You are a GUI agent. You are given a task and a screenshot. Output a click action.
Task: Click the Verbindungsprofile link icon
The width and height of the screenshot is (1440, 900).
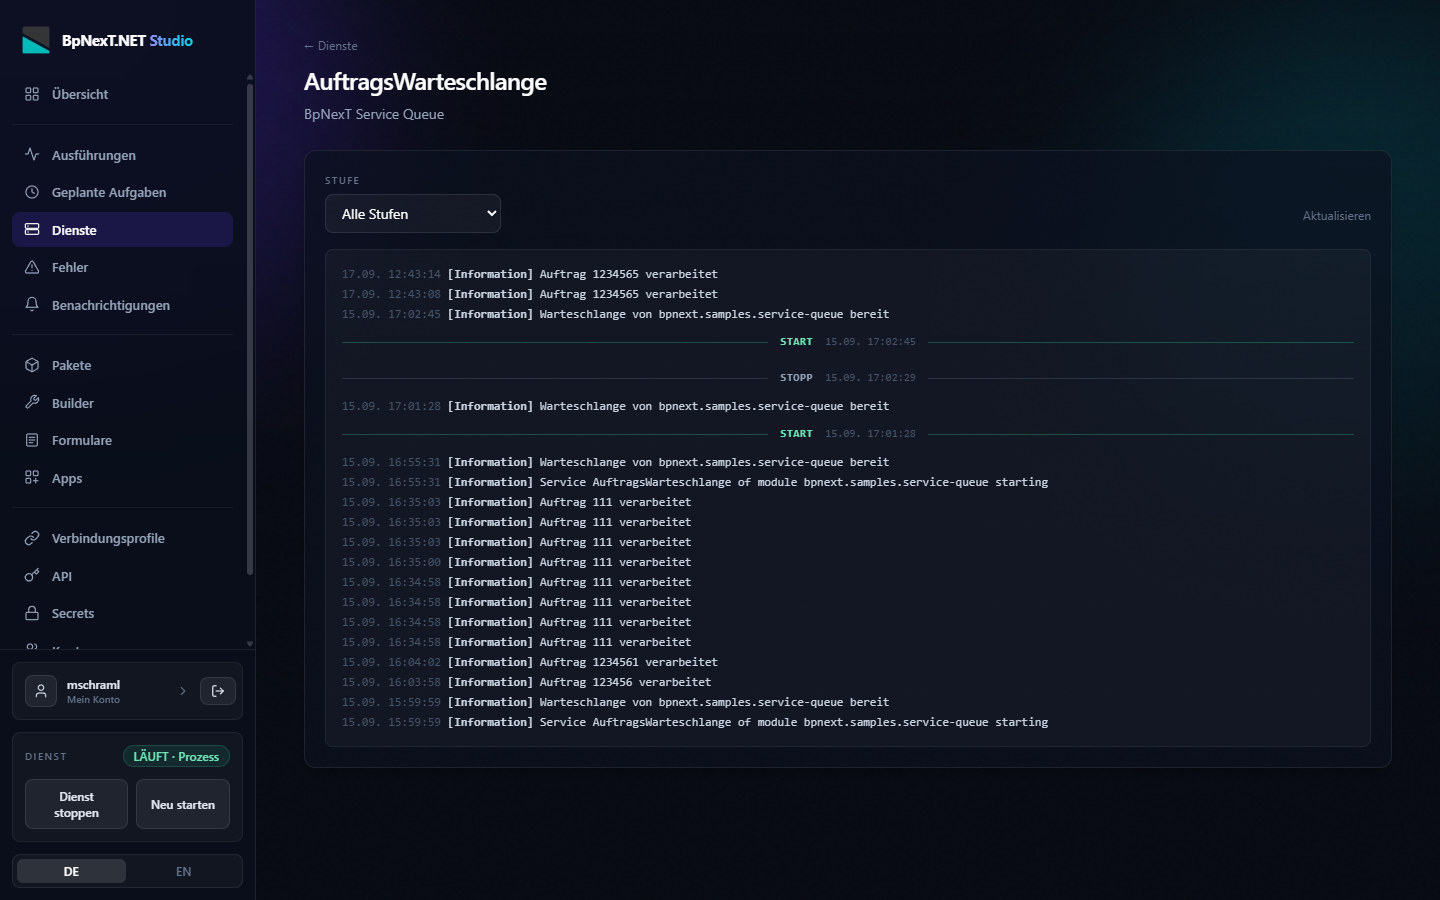click(x=32, y=538)
